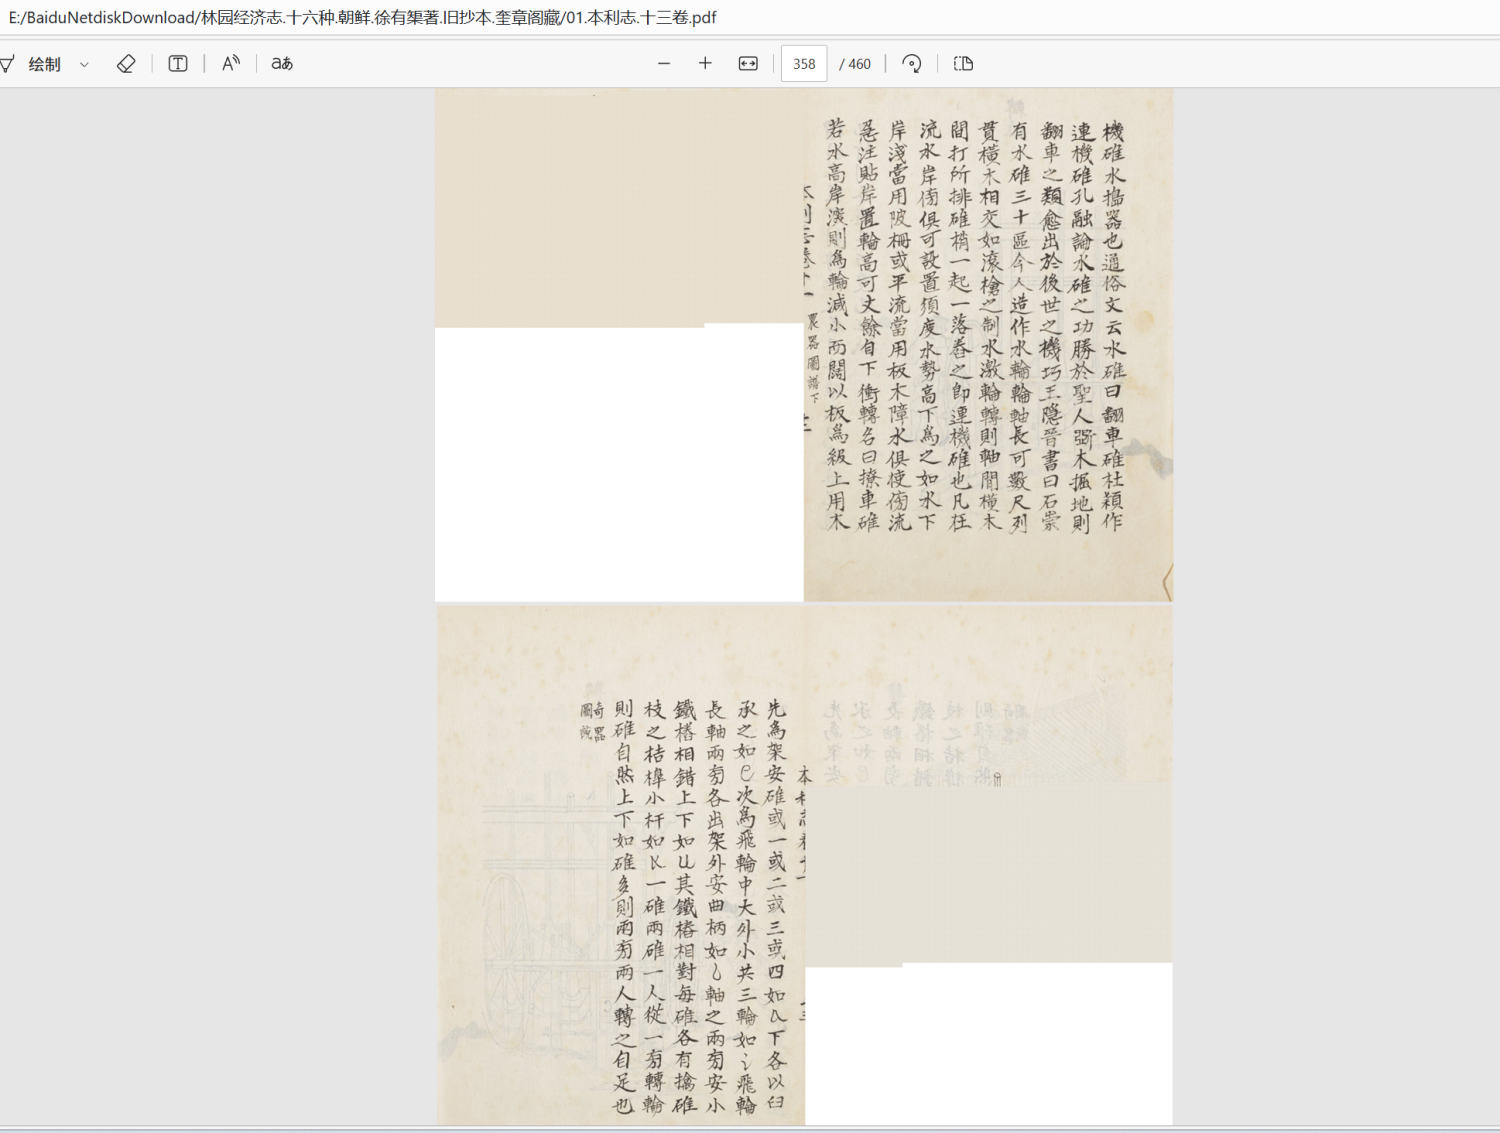The width and height of the screenshot is (1500, 1133).
Task: Rotate the PDF pages clockwise
Action: (911, 63)
